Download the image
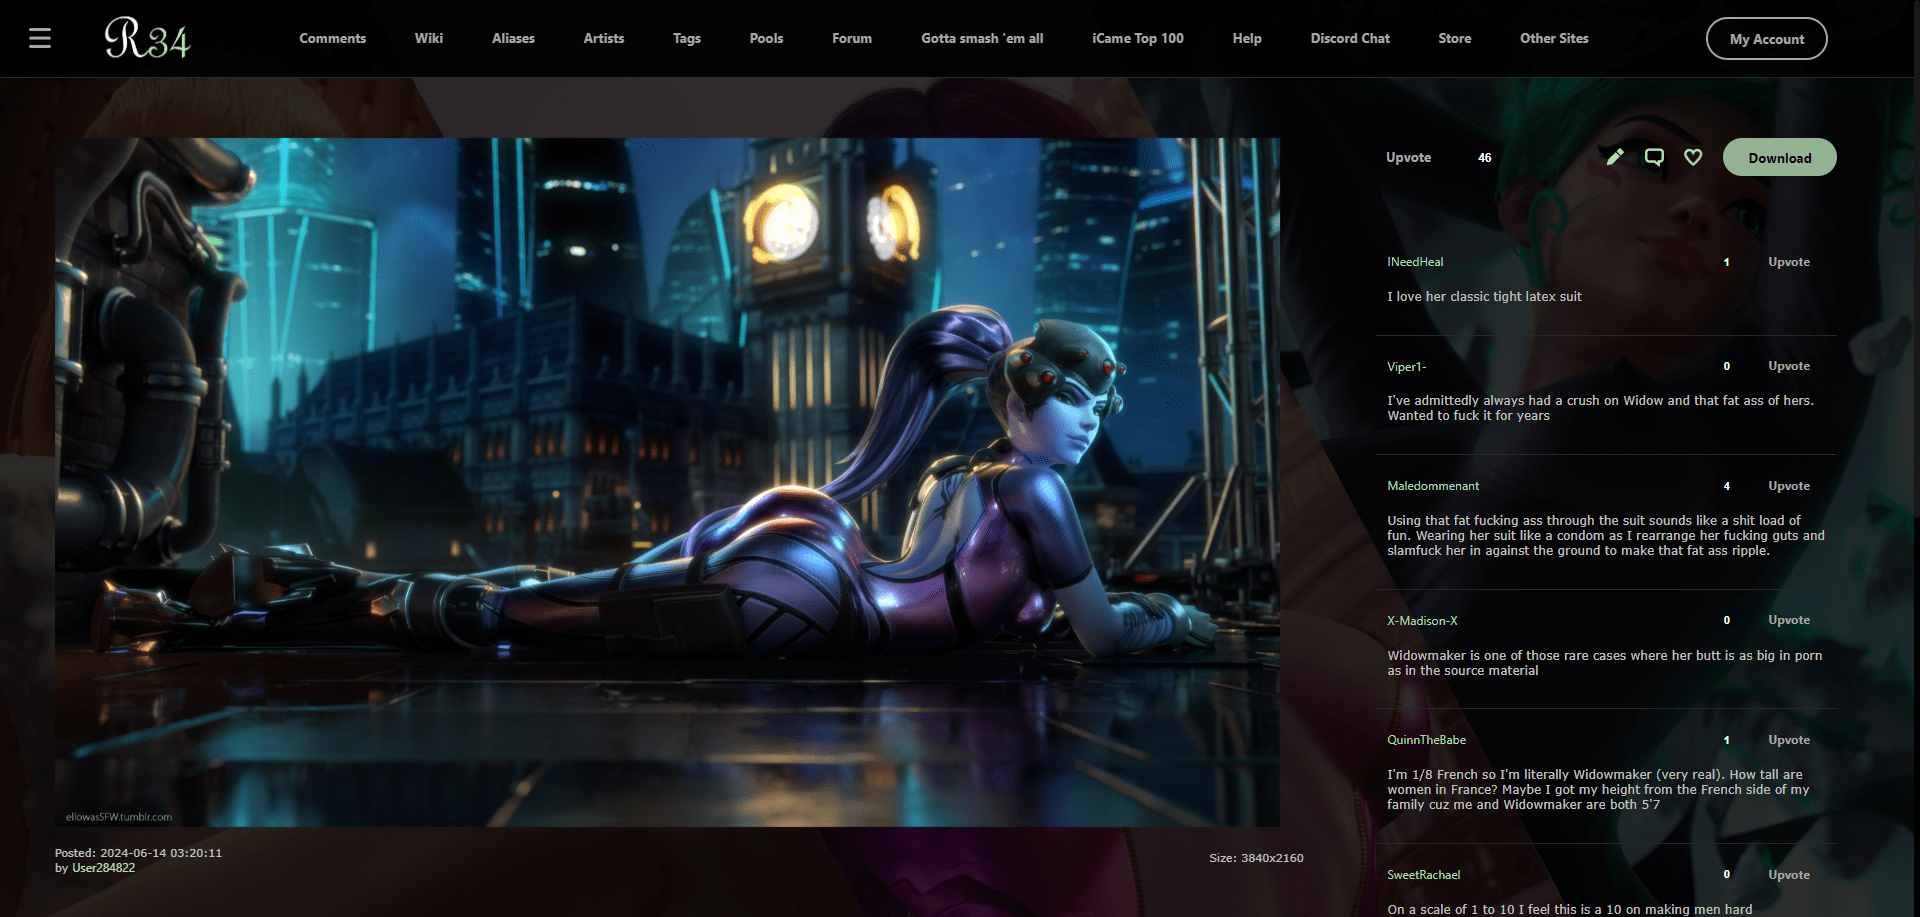 1780,157
